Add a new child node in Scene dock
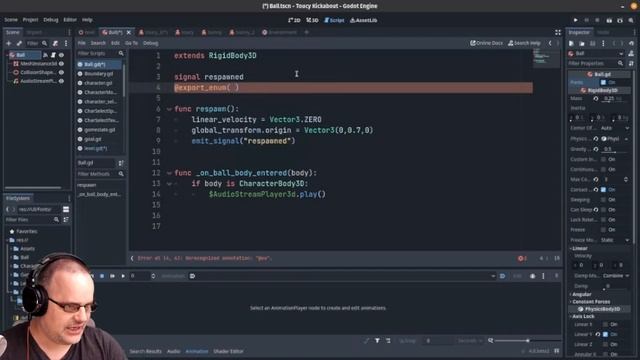Image resolution: width=640 pixels, height=360 pixels. point(9,43)
